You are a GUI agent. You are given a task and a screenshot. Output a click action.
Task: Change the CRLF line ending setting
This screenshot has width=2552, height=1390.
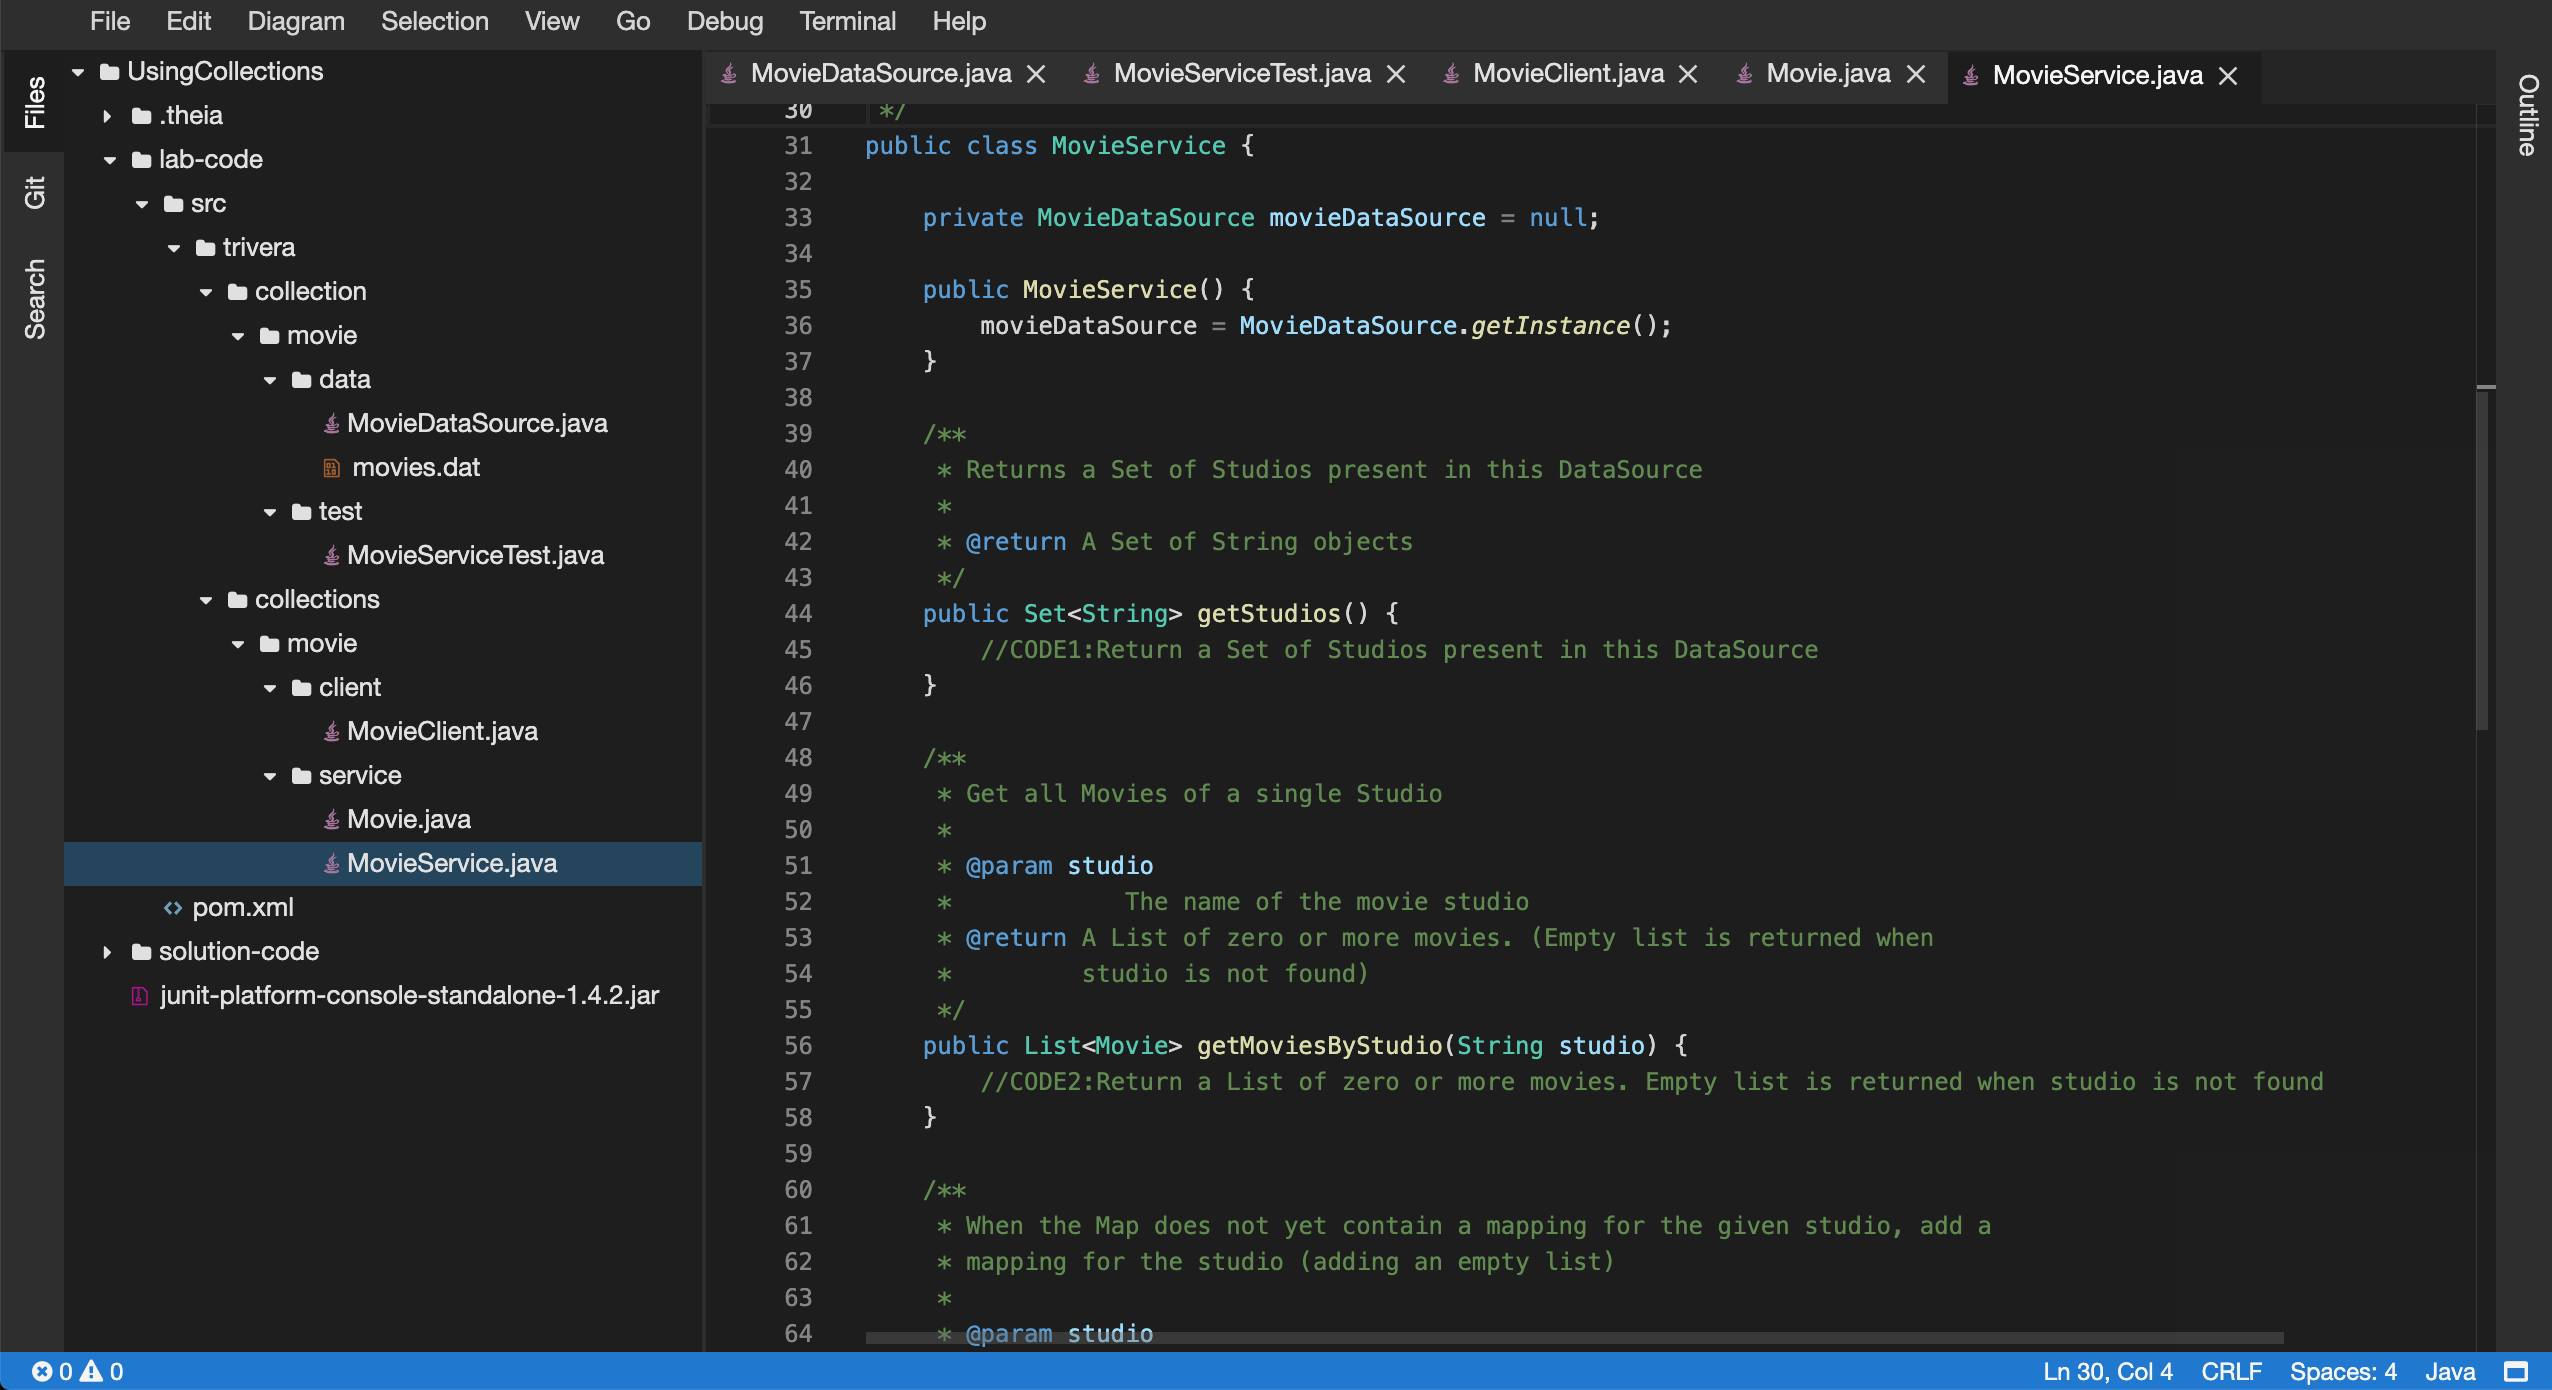click(x=2231, y=1371)
